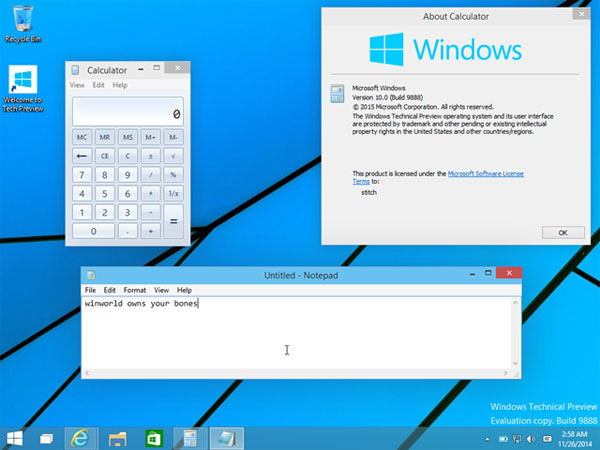
Task: Open the Notepad File menu
Action: click(x=91, y=290)
